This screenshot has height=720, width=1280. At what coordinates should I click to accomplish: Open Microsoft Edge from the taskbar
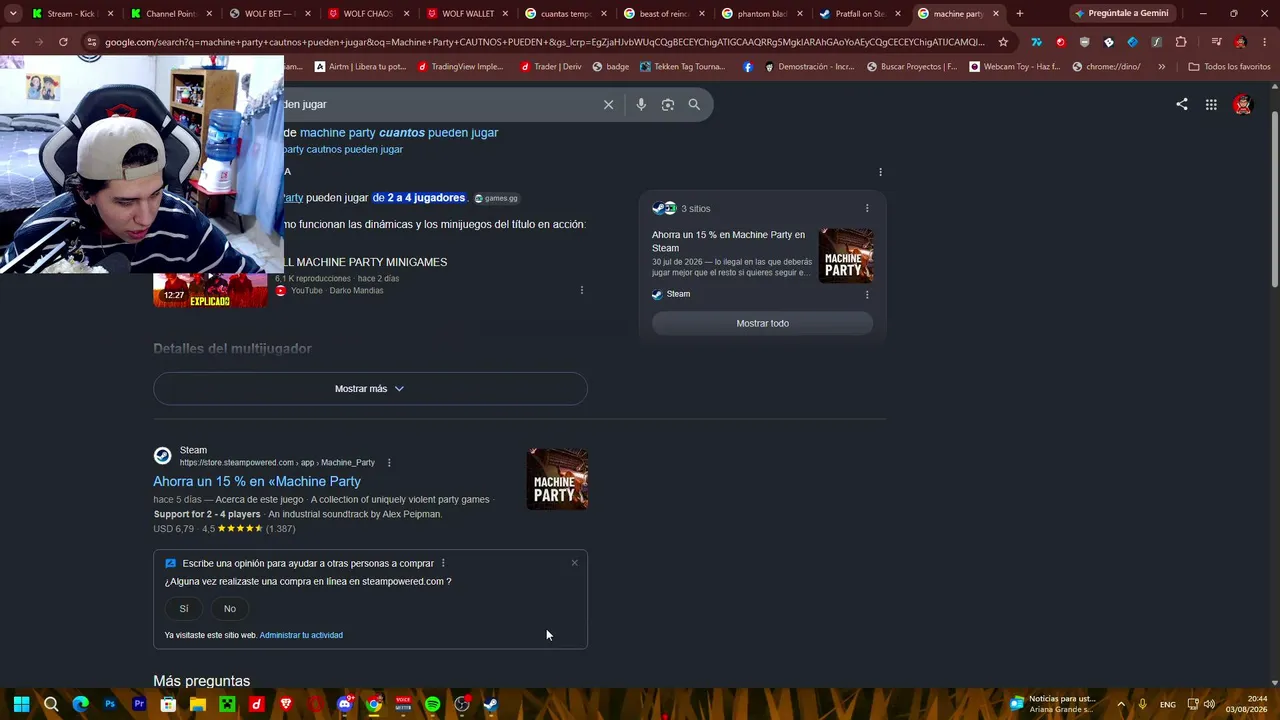coord(81,704)
